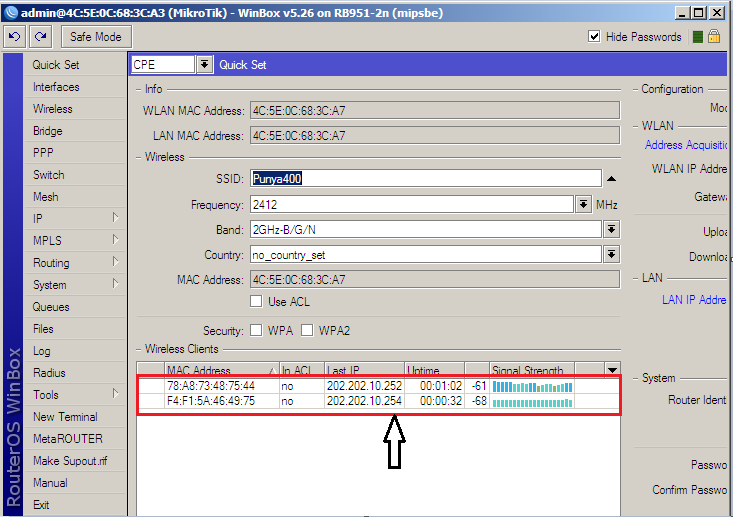733x517 pixels.
Task: Open the Mesh menu
Action: (75, 197)
